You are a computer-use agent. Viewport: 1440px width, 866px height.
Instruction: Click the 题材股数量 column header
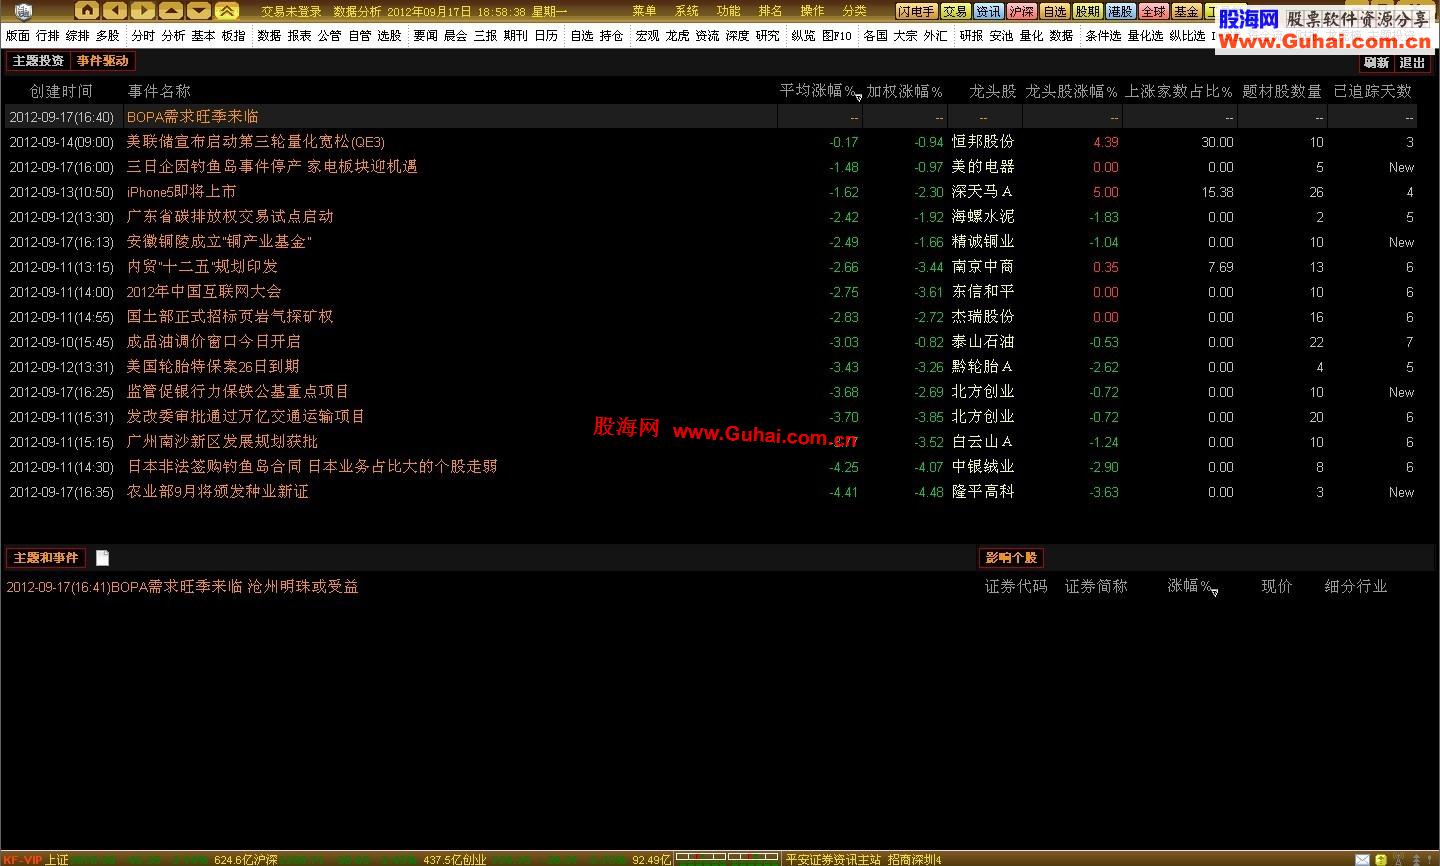tap(1282, 91)
